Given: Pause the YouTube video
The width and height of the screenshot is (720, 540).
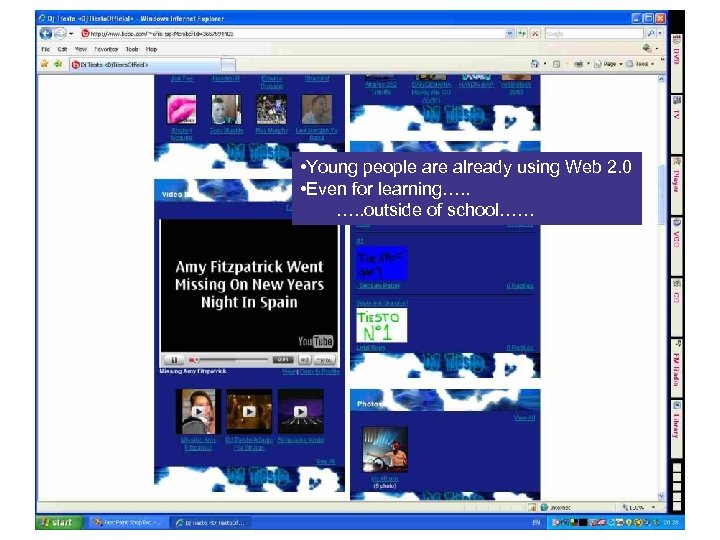Looking at the screenshot, I should (x=174, y=360).
